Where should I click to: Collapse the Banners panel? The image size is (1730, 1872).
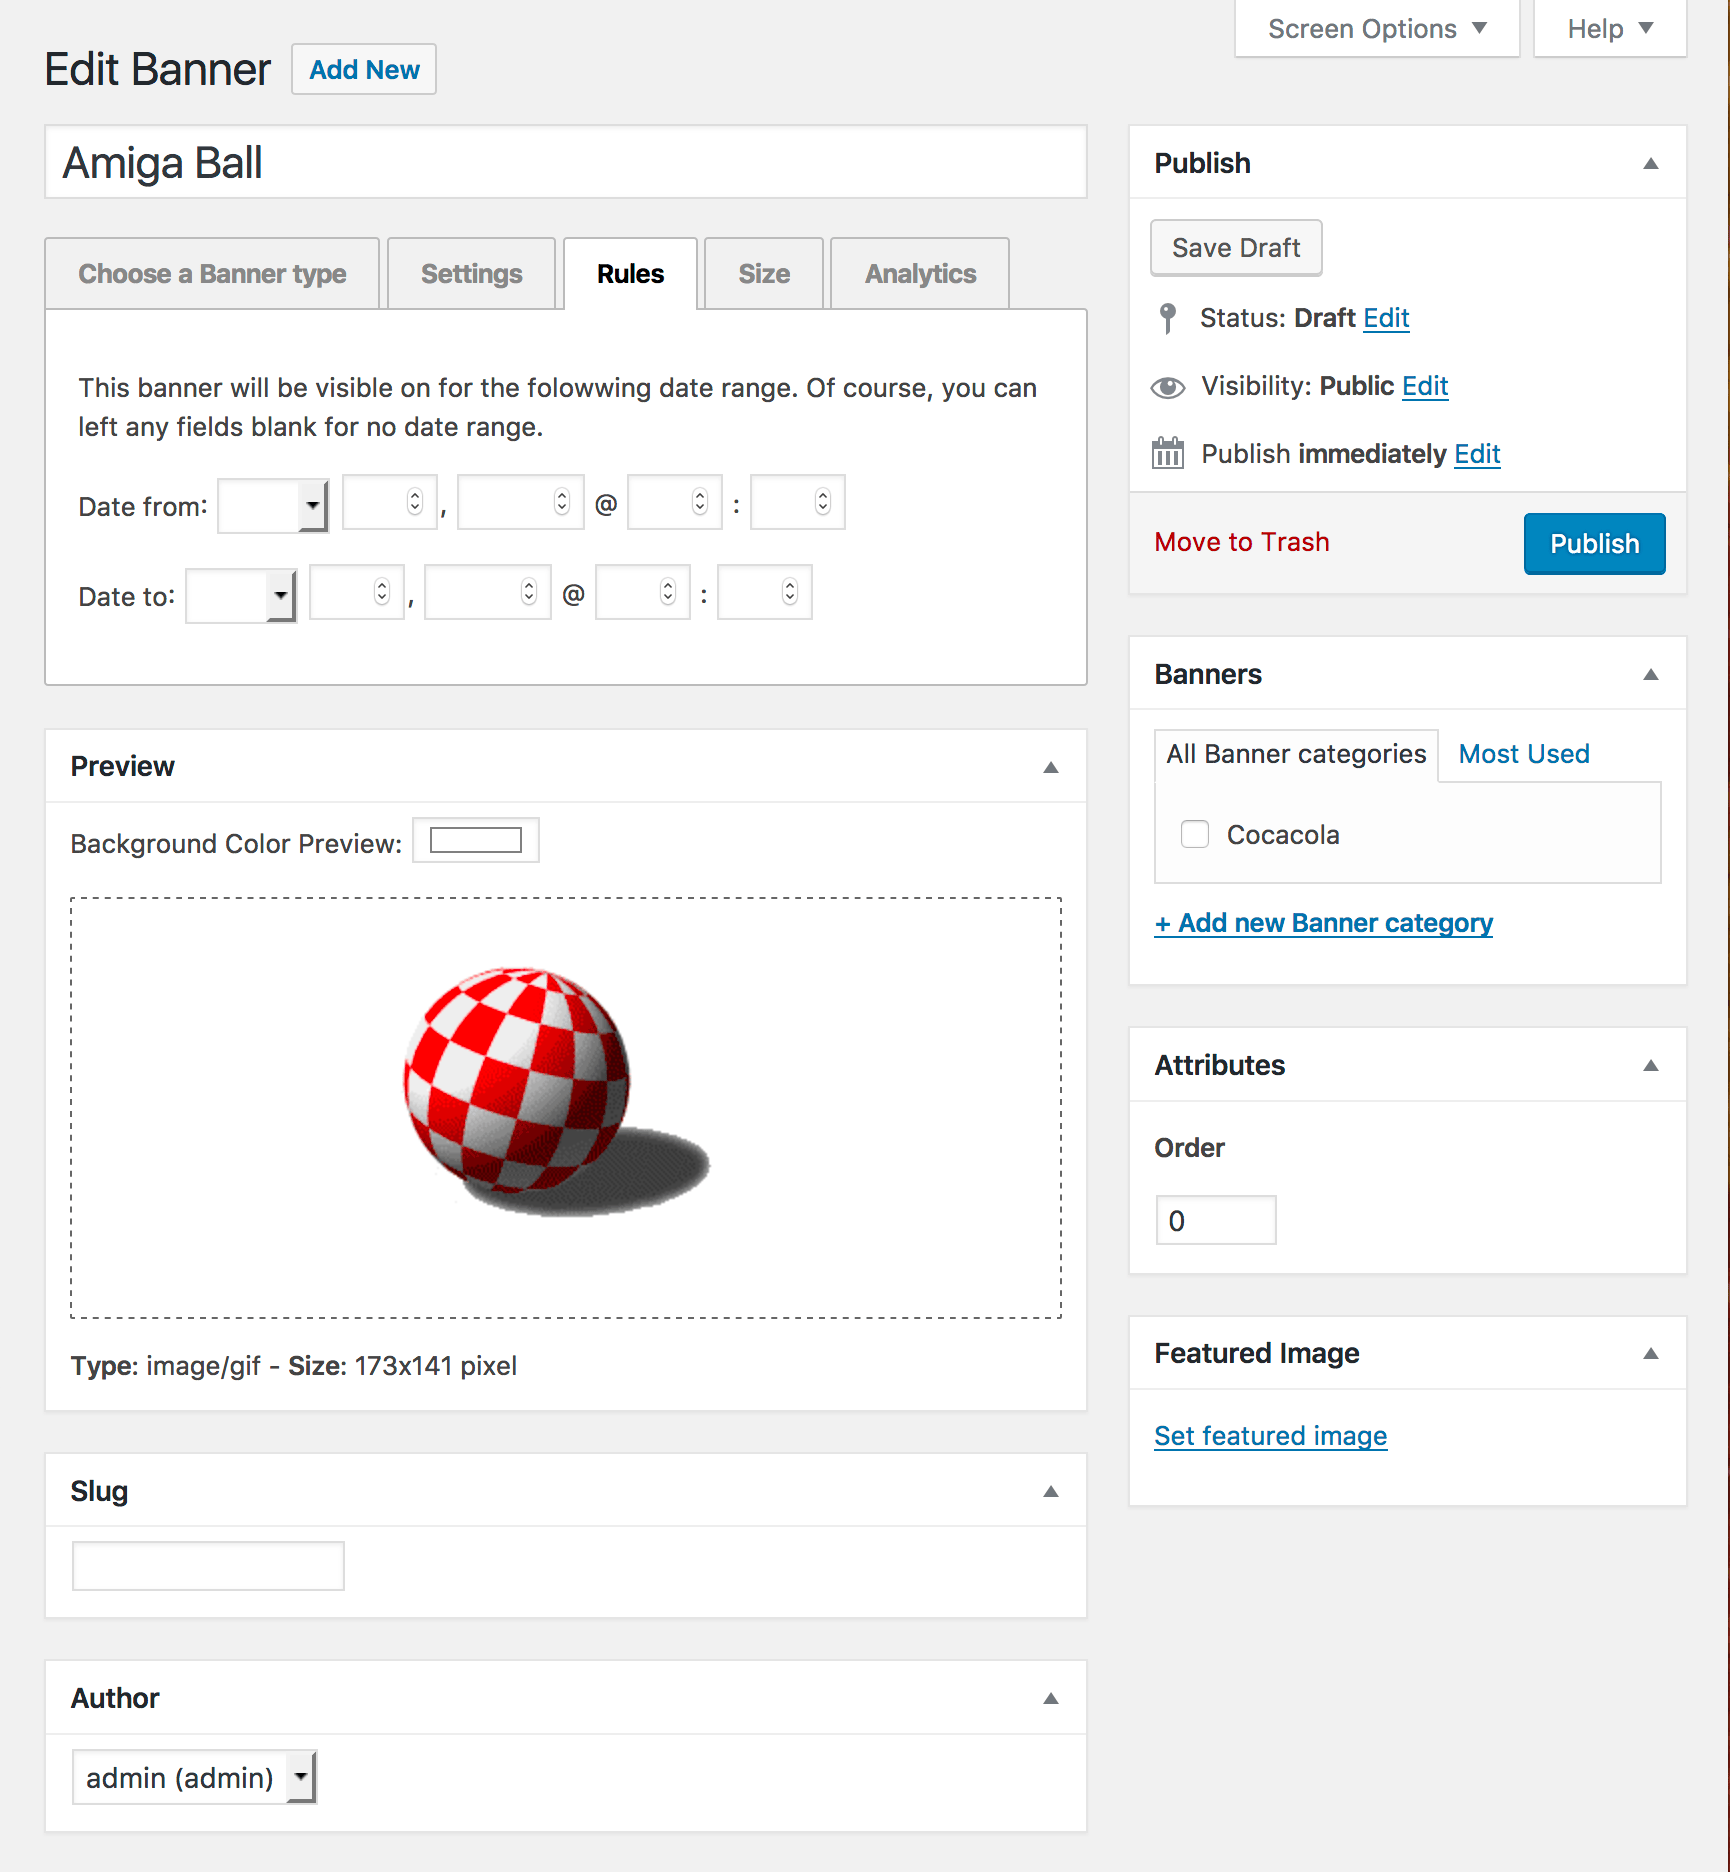(x=1651, y=674)
